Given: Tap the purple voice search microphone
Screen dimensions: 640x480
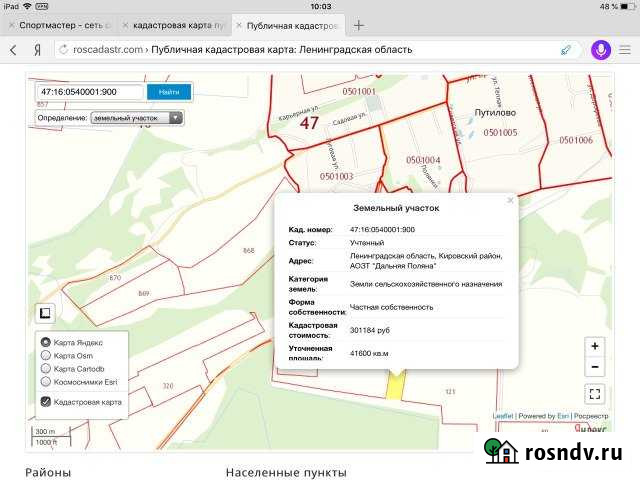Looking at the screenshot, I should 601,49.
